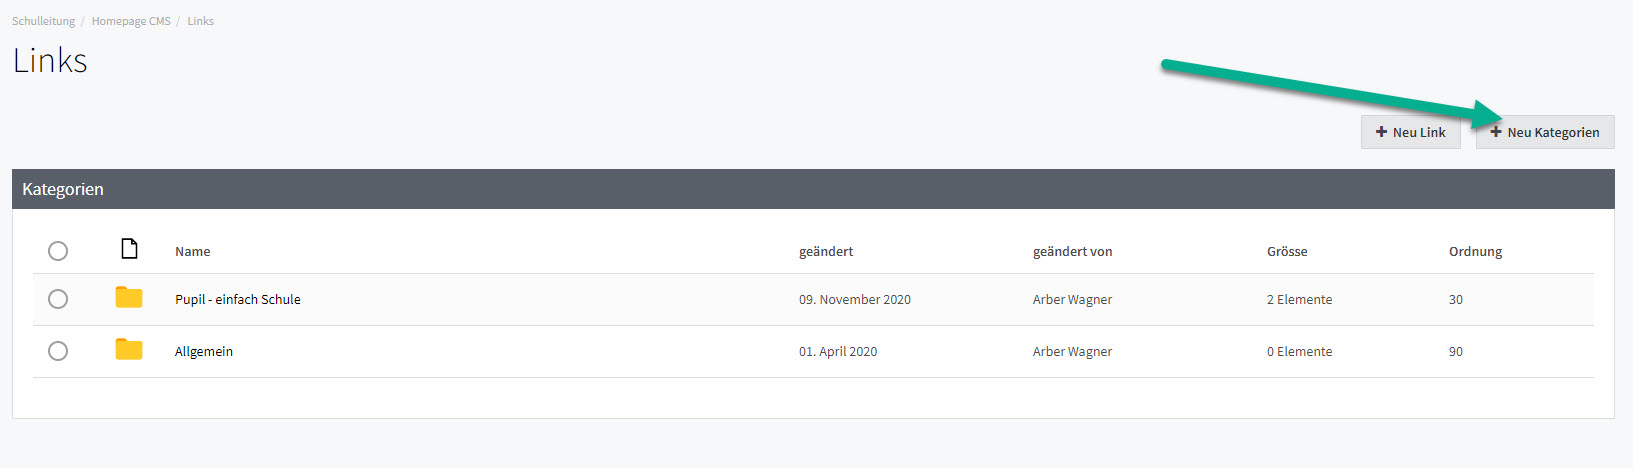The image size is (1633, 468).
Task: Sort by the Grösse column header
Action: click(1287, 251)
